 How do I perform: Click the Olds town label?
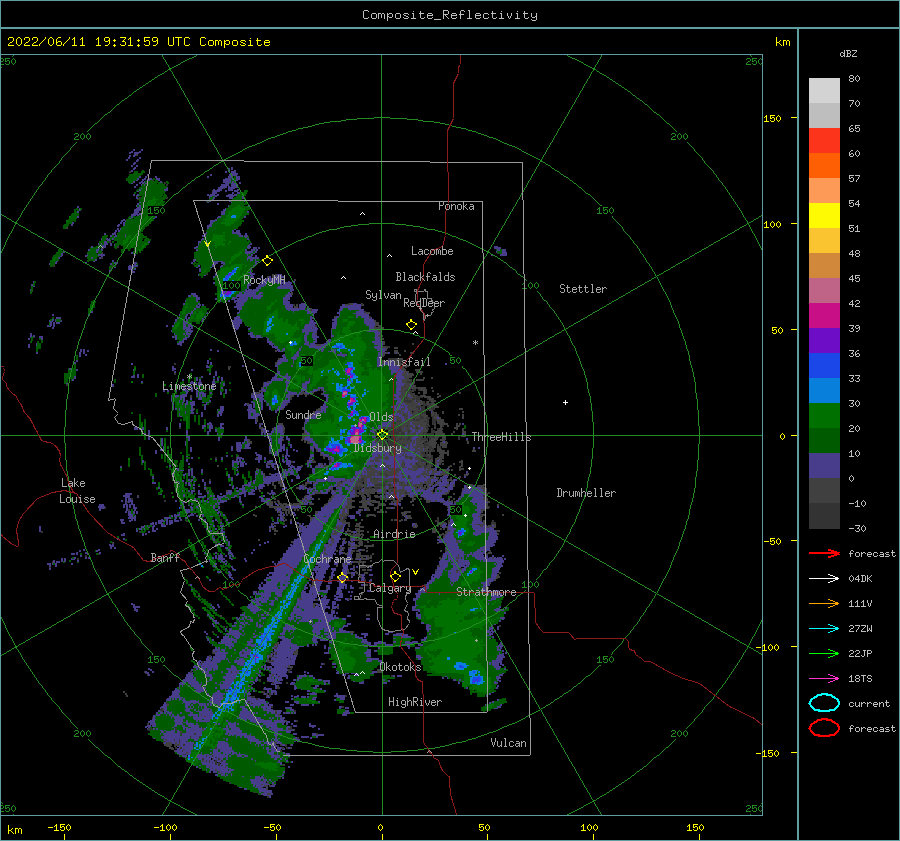click(x=381, y=417)
